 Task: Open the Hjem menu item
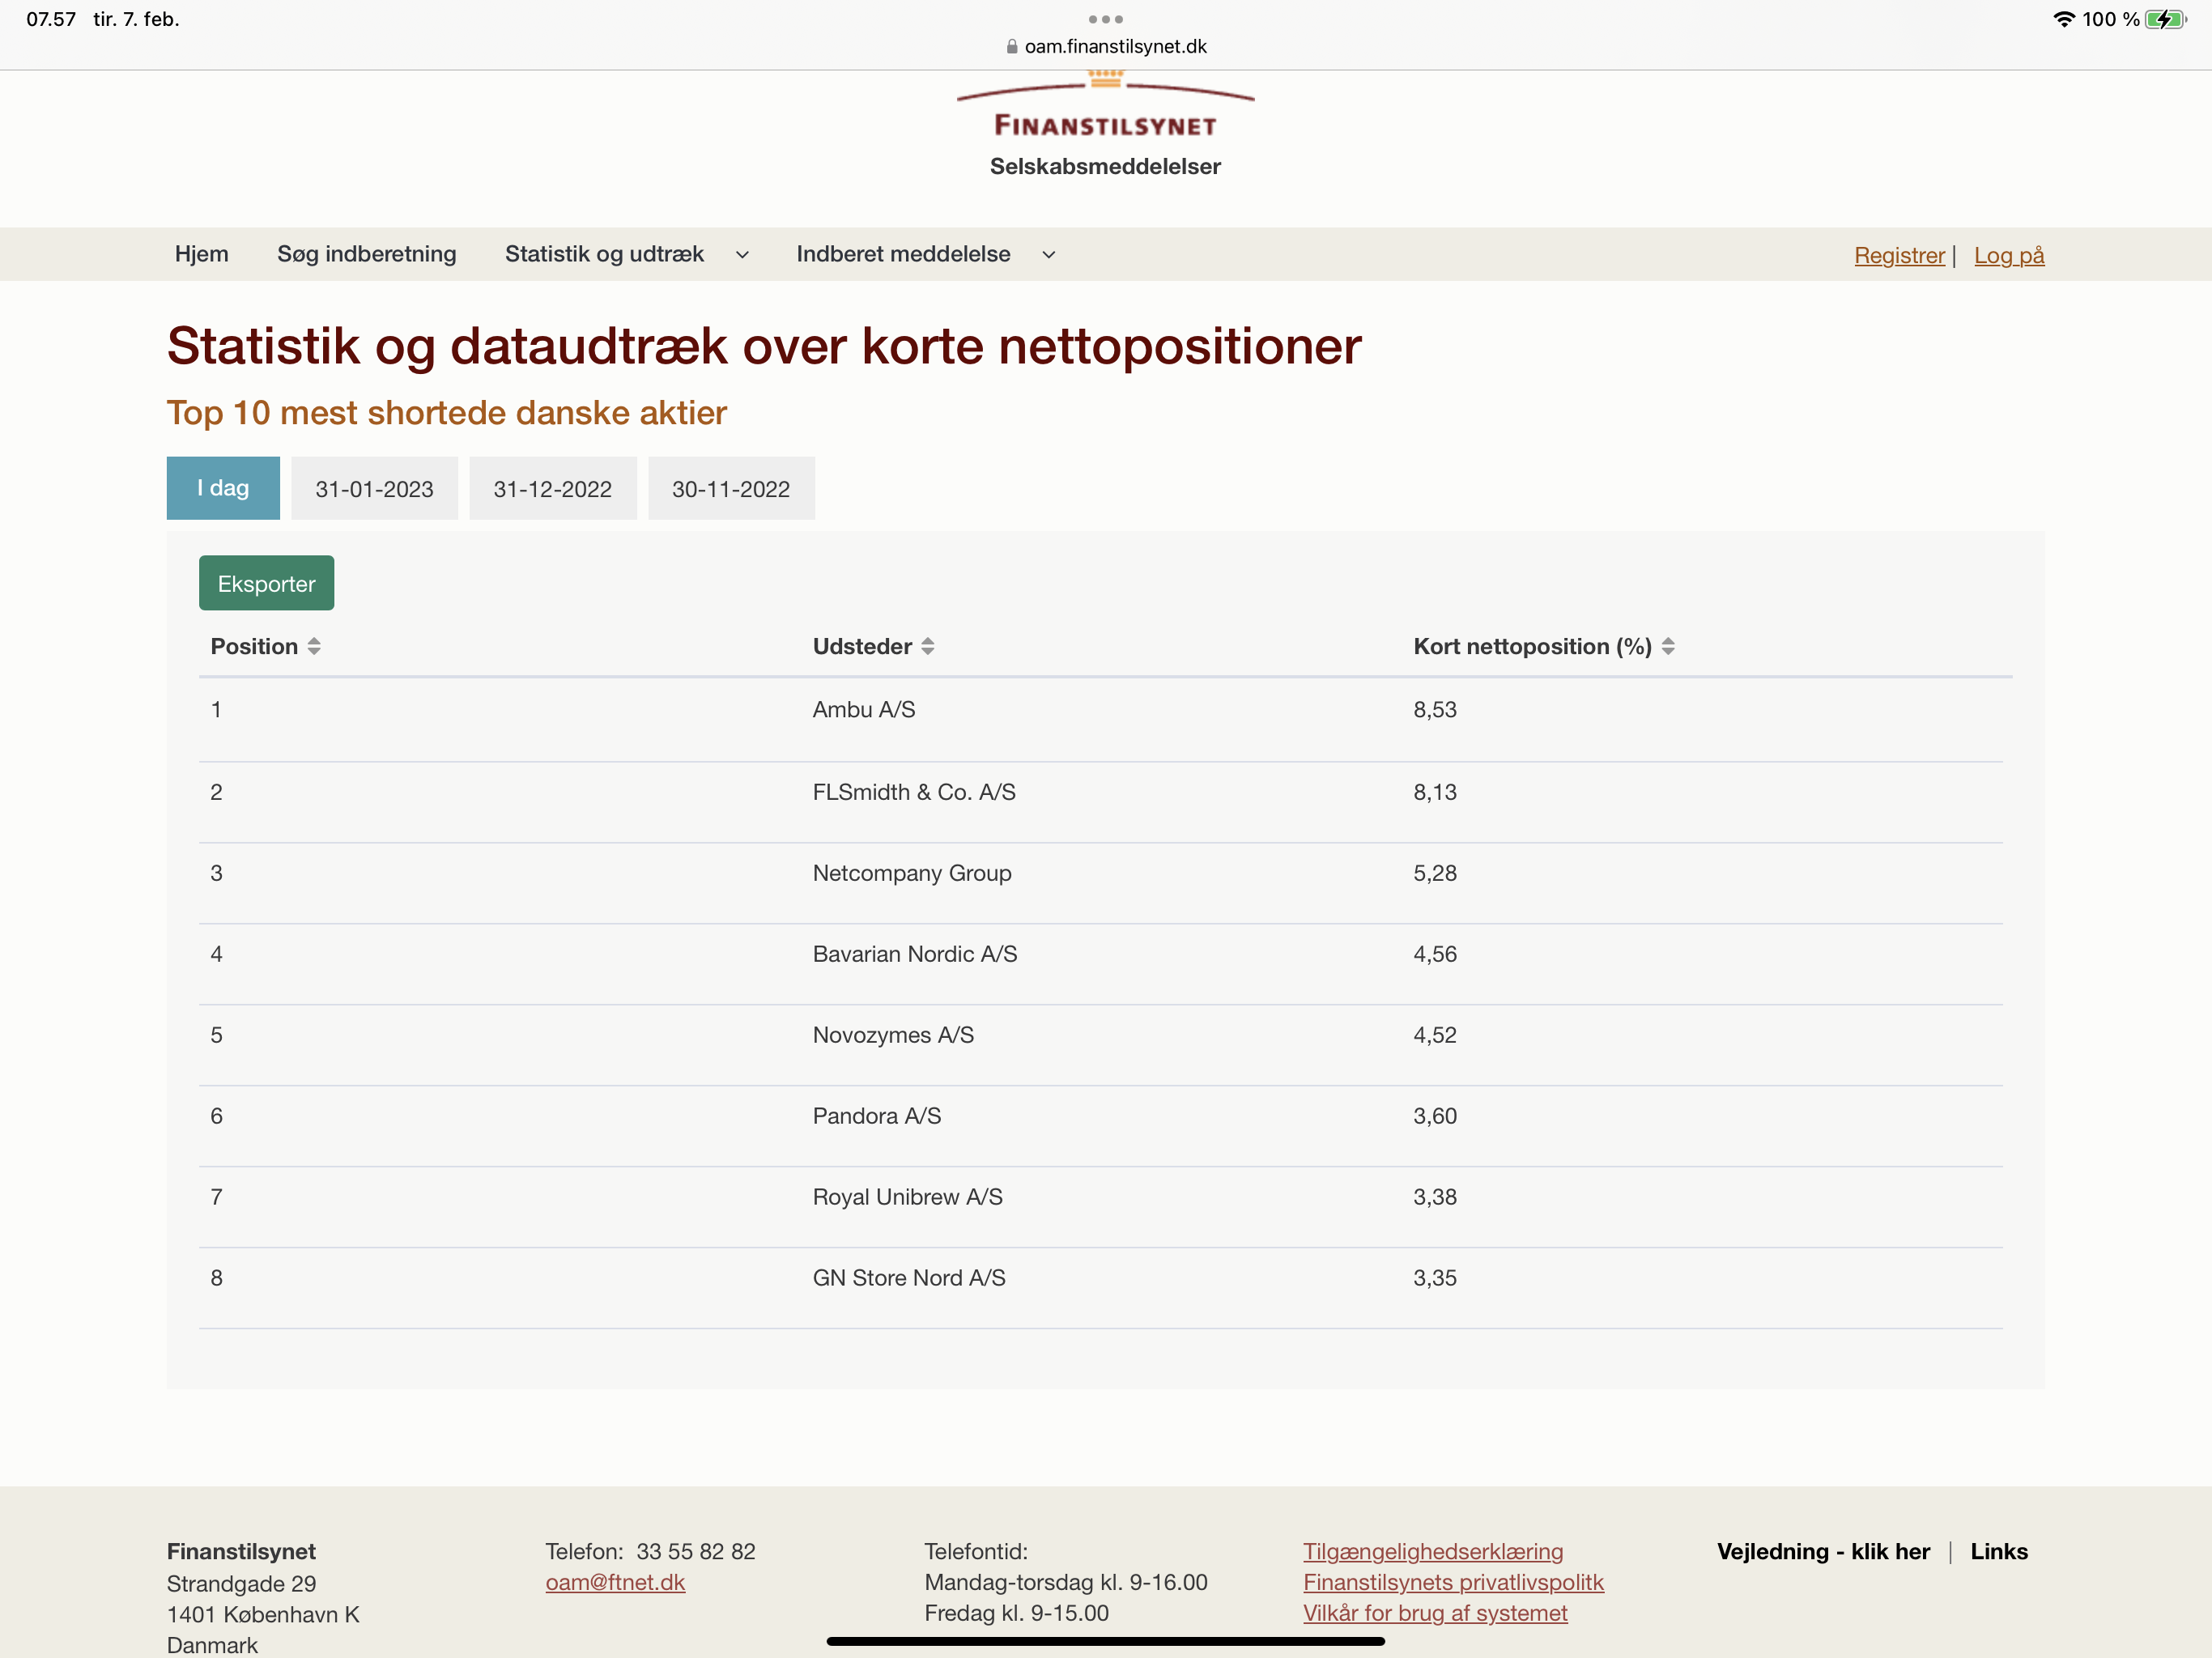coord(202,254)
